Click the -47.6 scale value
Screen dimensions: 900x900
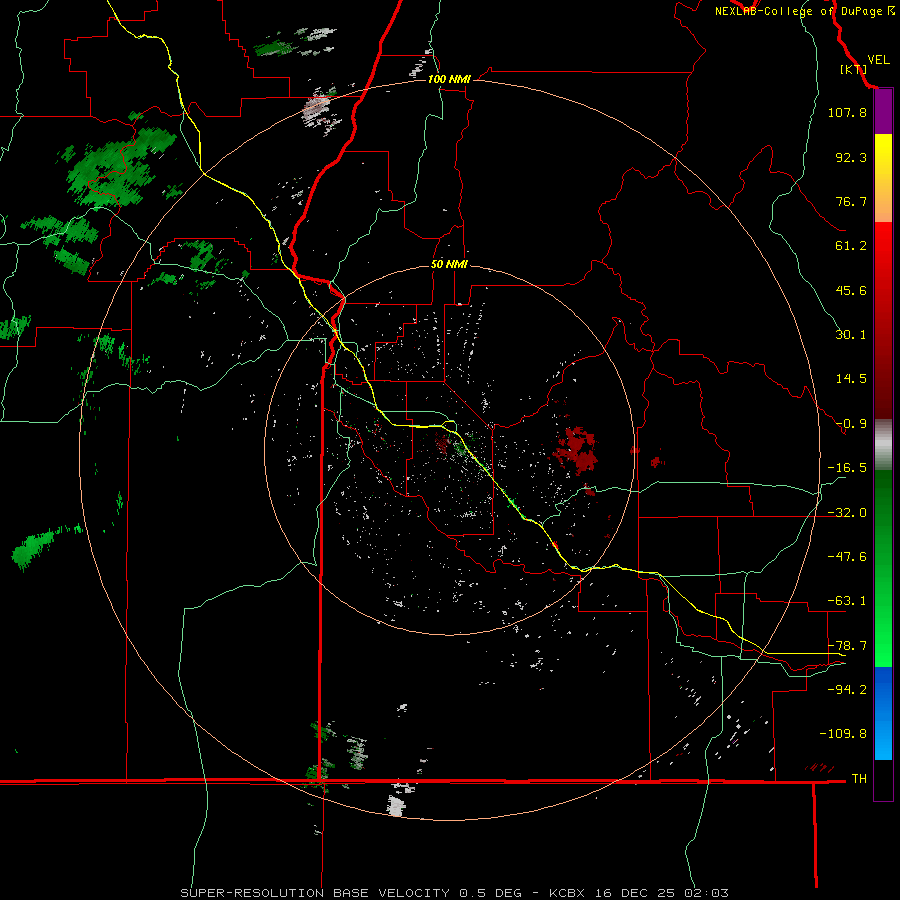[847, 557]
